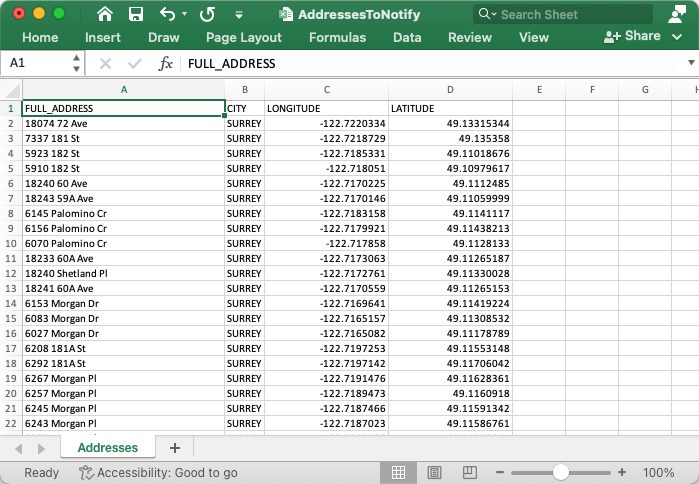Switch to the Page Layout ribbon tab
This screenshot has width=699, height=484.
[244, 37]
